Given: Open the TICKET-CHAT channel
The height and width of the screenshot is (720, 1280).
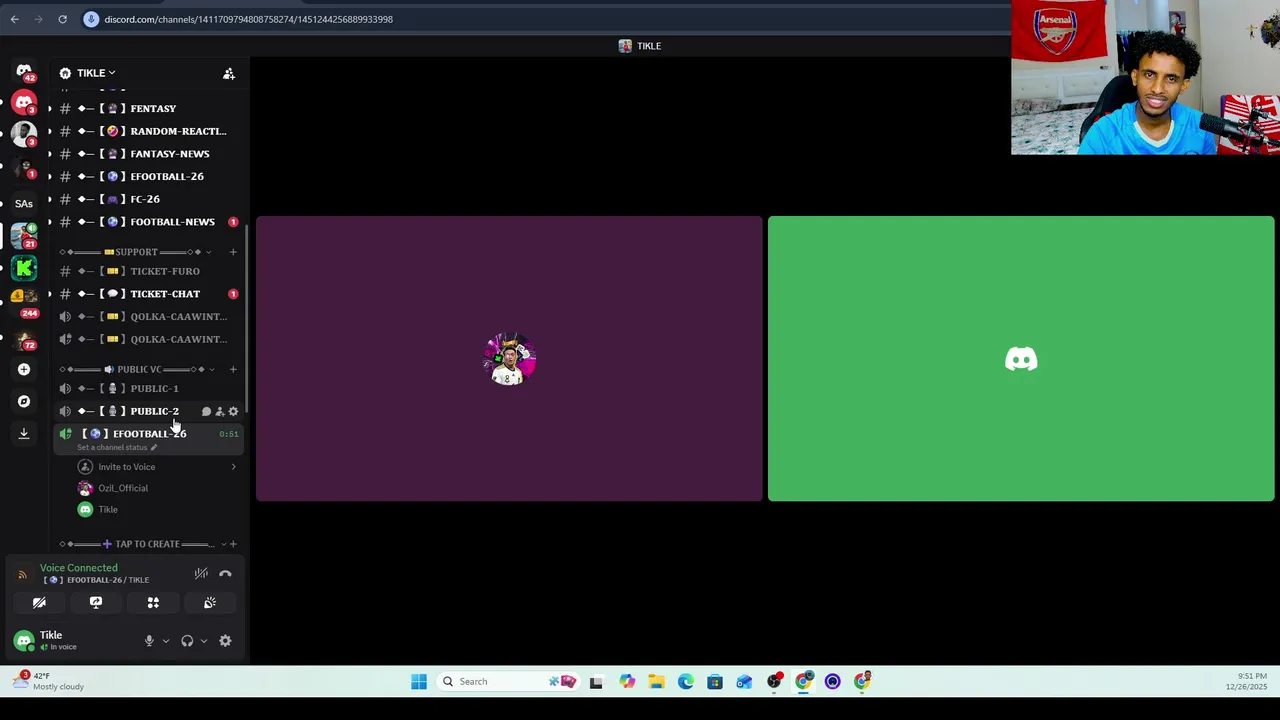Looking at the screenshot, I should (148, 294).
